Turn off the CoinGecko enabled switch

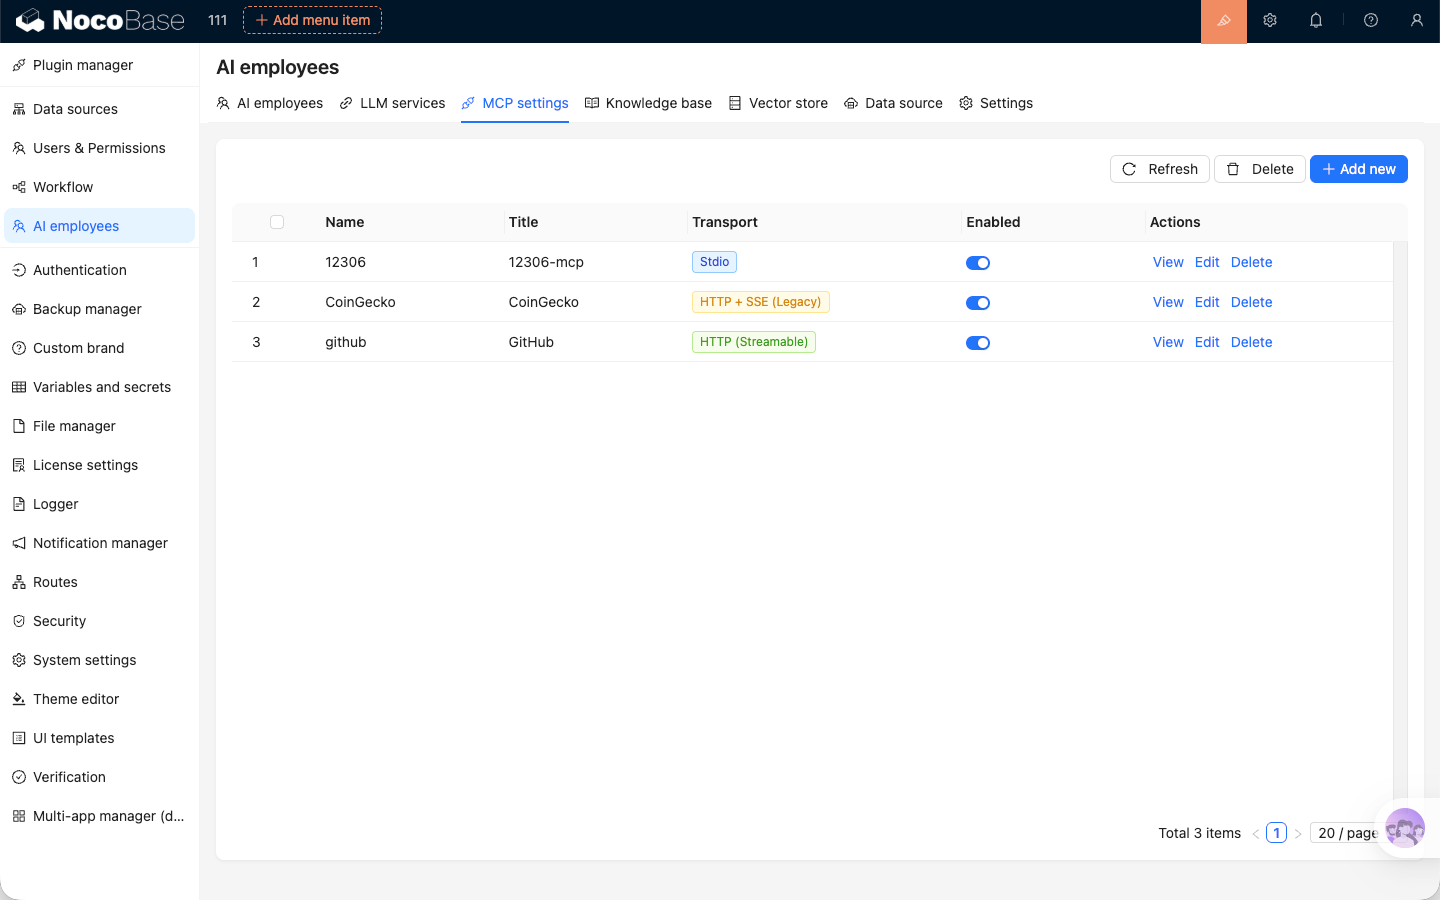[977, 303]
